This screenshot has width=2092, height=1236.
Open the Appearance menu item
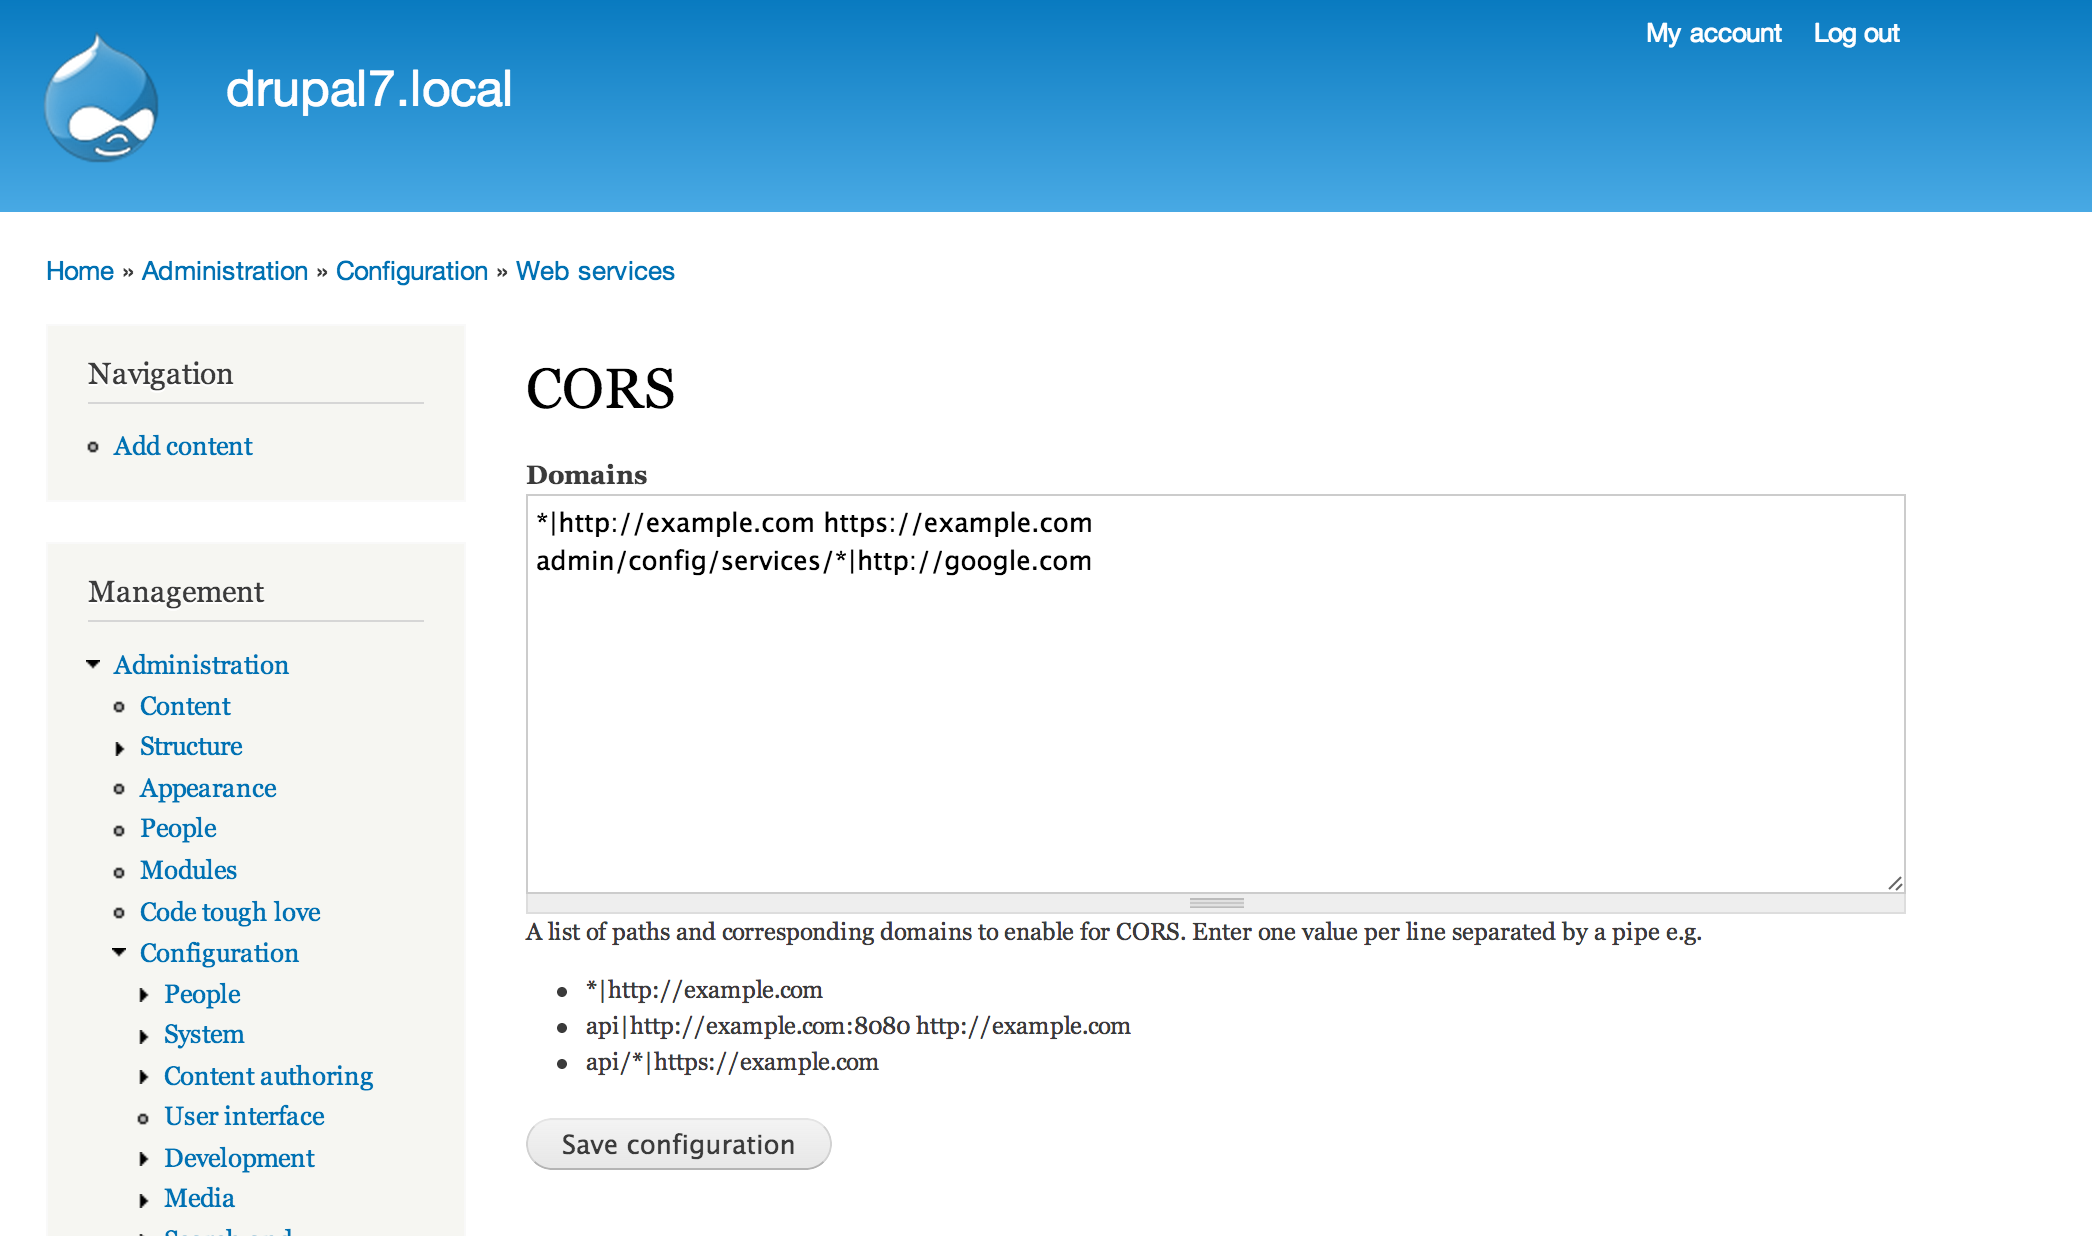[x=208, y=788]
